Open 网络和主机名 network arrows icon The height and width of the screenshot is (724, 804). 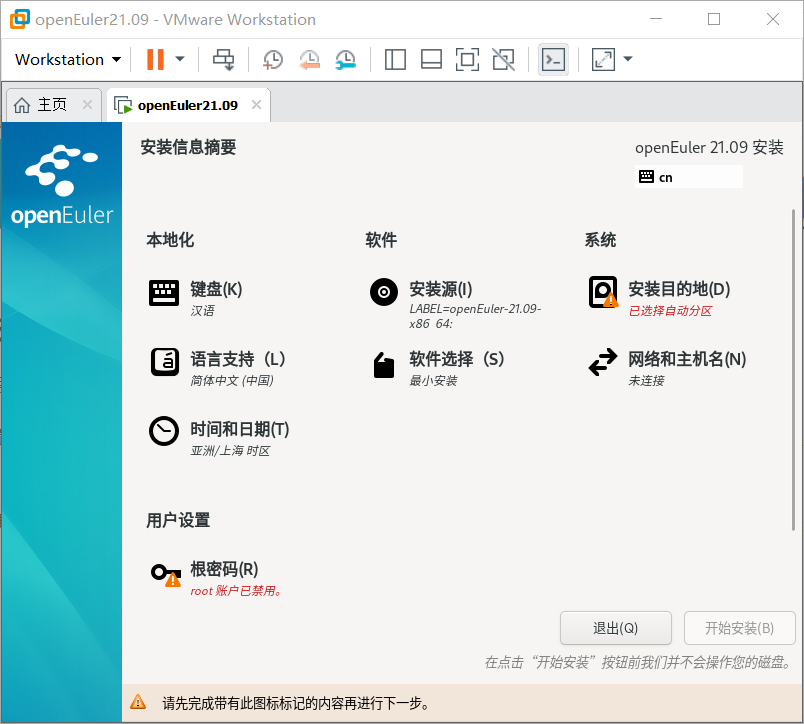click(x=603, y=362)
